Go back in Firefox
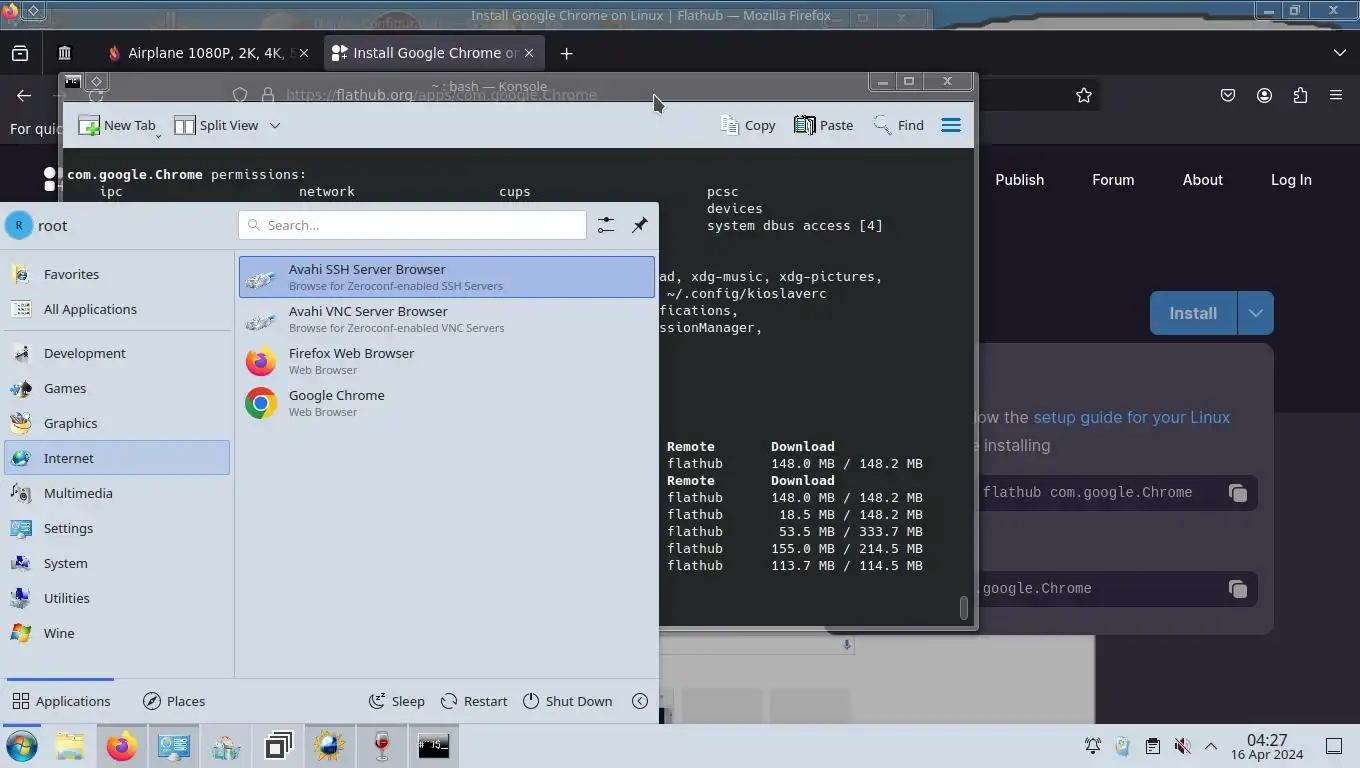 [x=24, y=95]
